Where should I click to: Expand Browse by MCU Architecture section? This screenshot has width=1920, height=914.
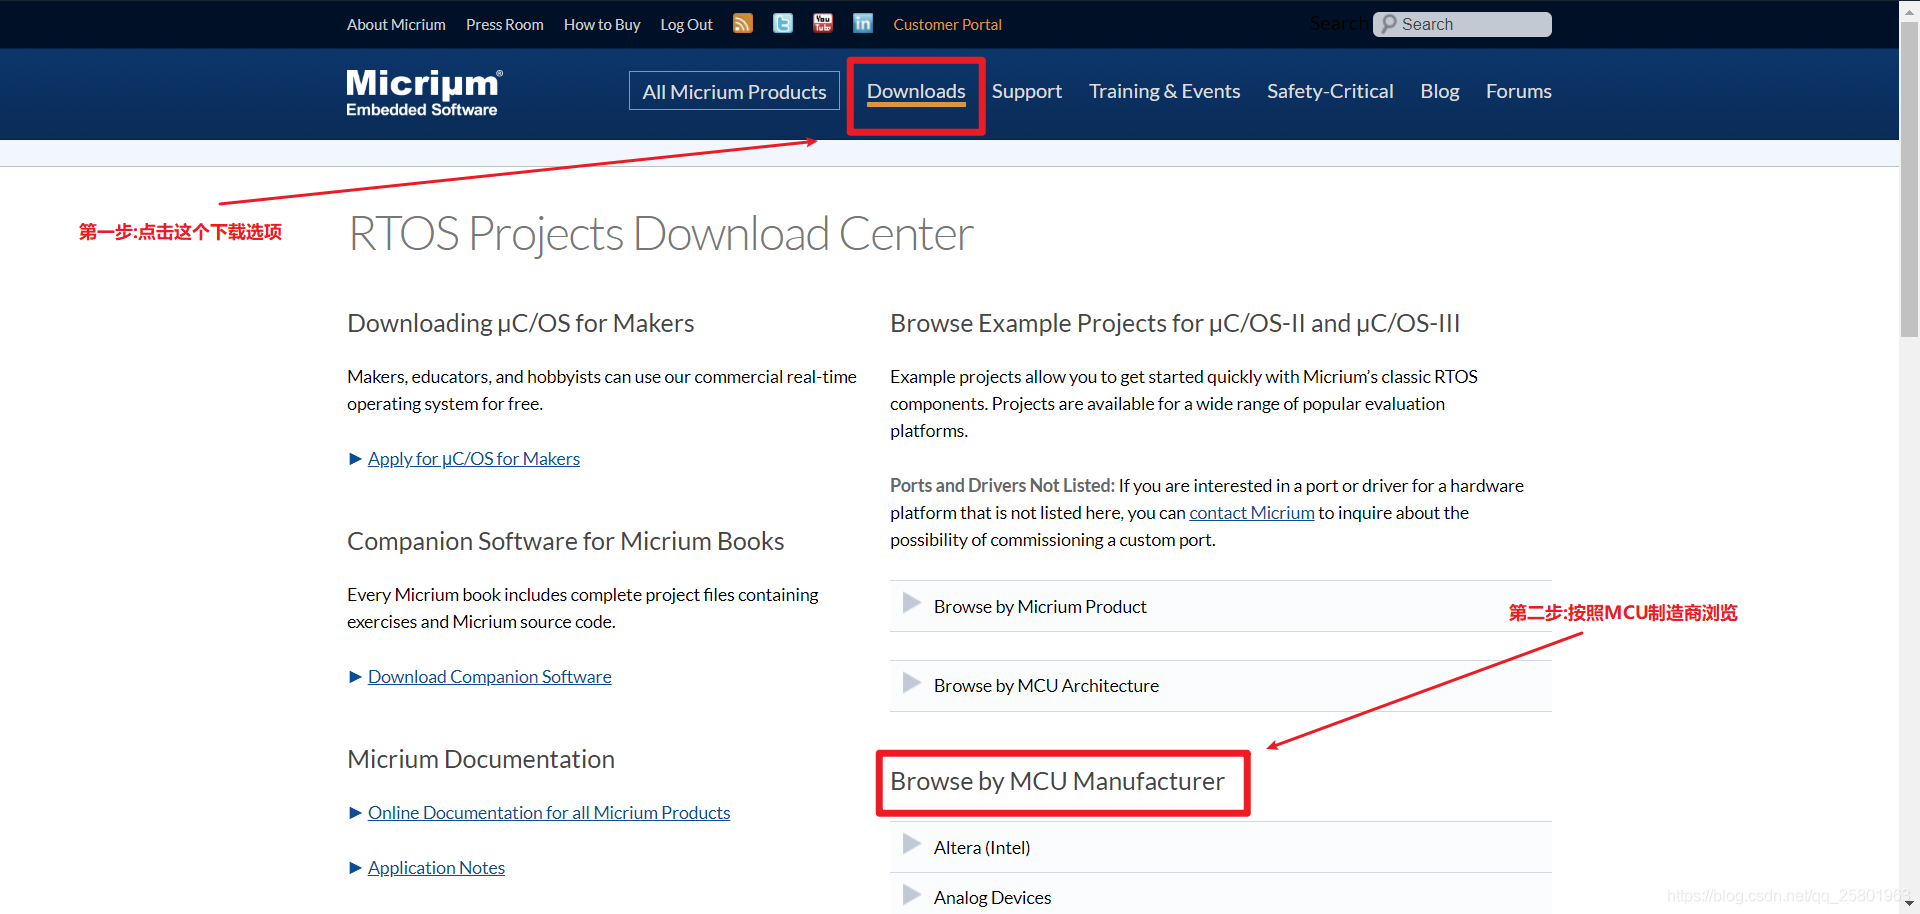tap(1220, 686)
